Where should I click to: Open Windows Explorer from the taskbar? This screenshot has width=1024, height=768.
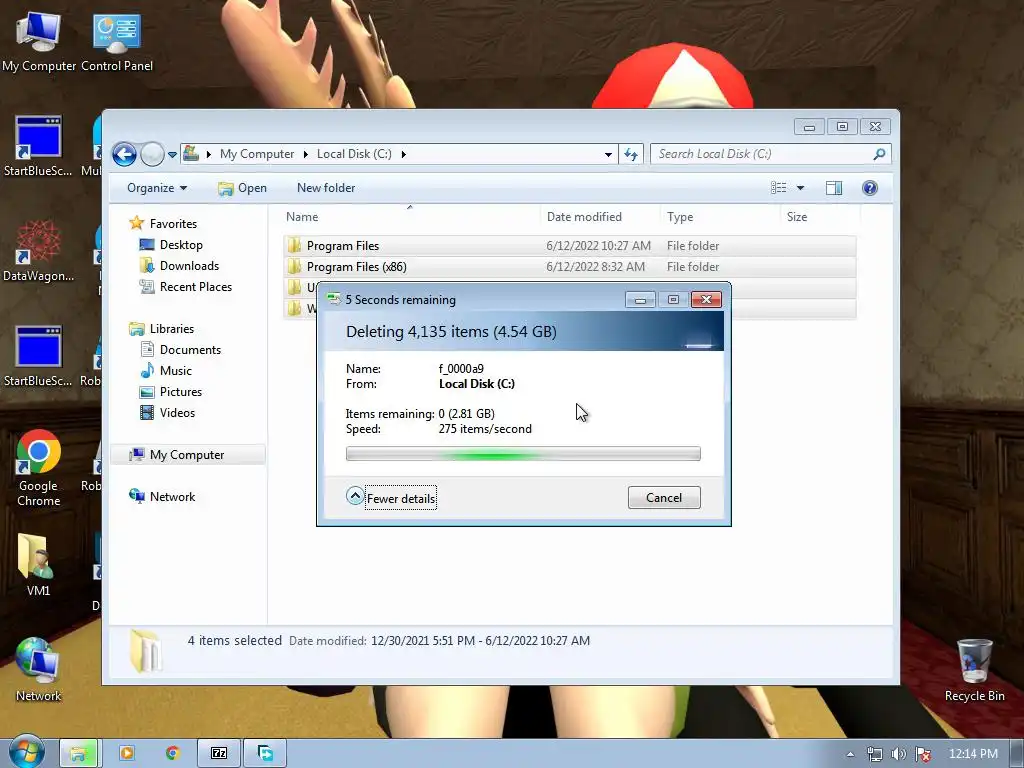tap(78, 754)
